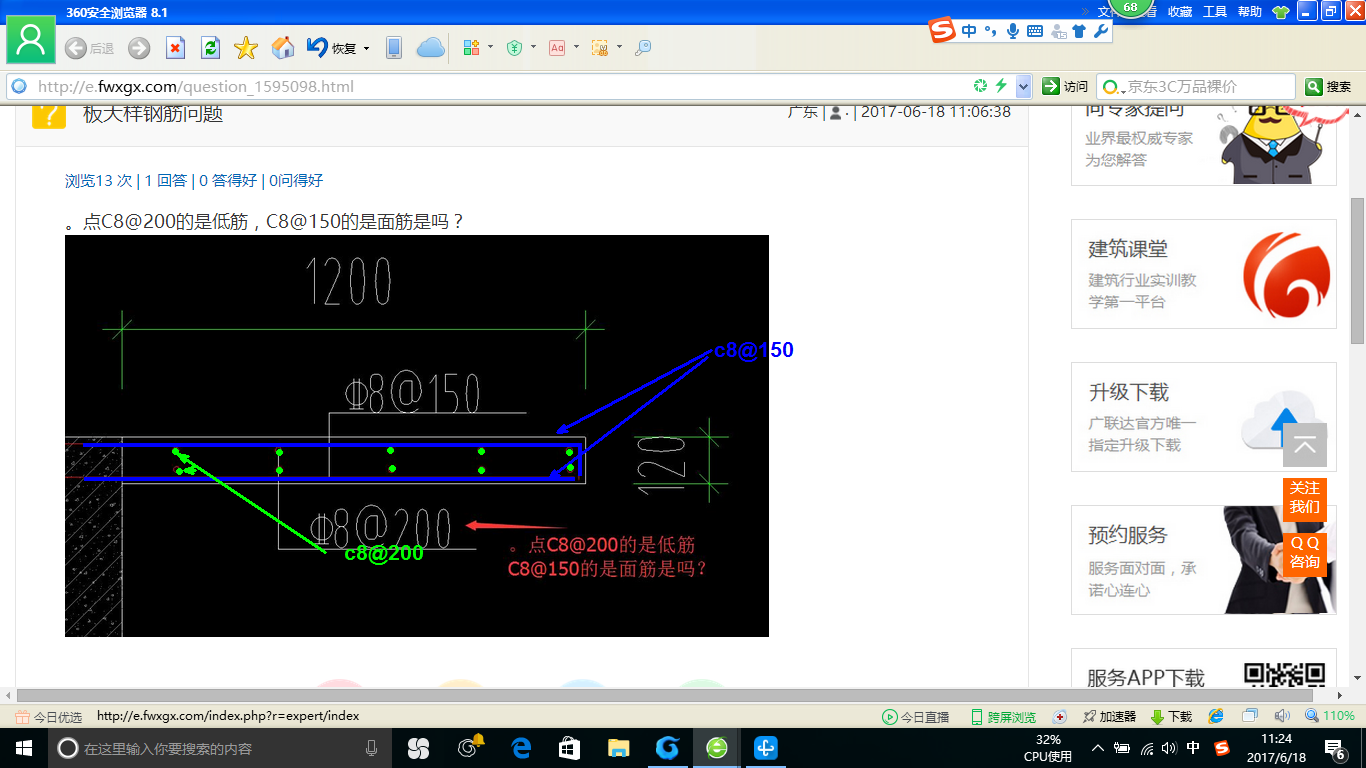This screenshot has height=768, width=1366.
Task: Click the Sogou S logo in floating bar
Action: (x=942, y=31)
